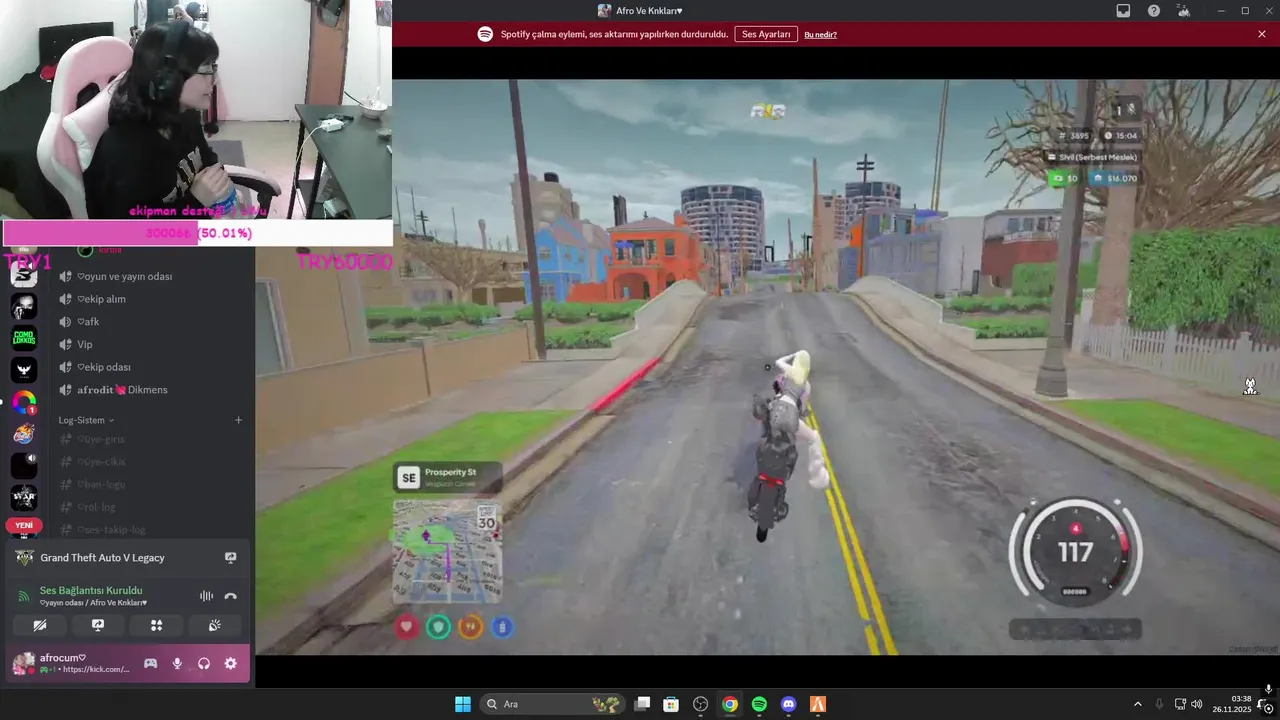Image resolution: width=1280 pixels, height=720 pixels.
Task: Open OBS Studio from the taskbar
Action: tap(700, 704)
